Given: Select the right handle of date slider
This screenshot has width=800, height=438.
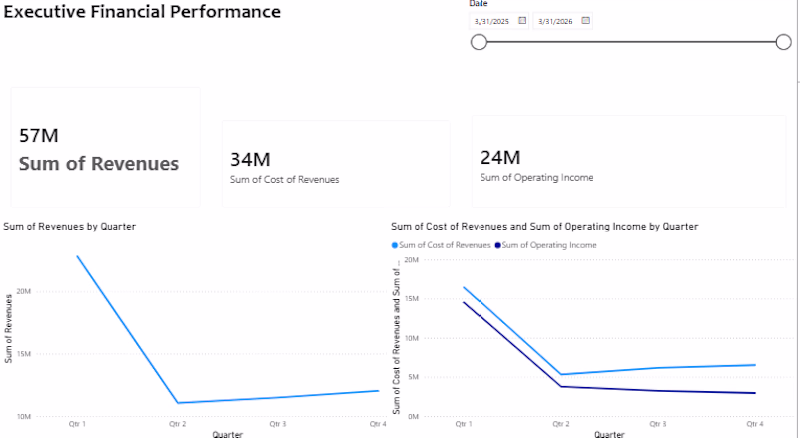Looking at the screenshot, I should [783, 42].
